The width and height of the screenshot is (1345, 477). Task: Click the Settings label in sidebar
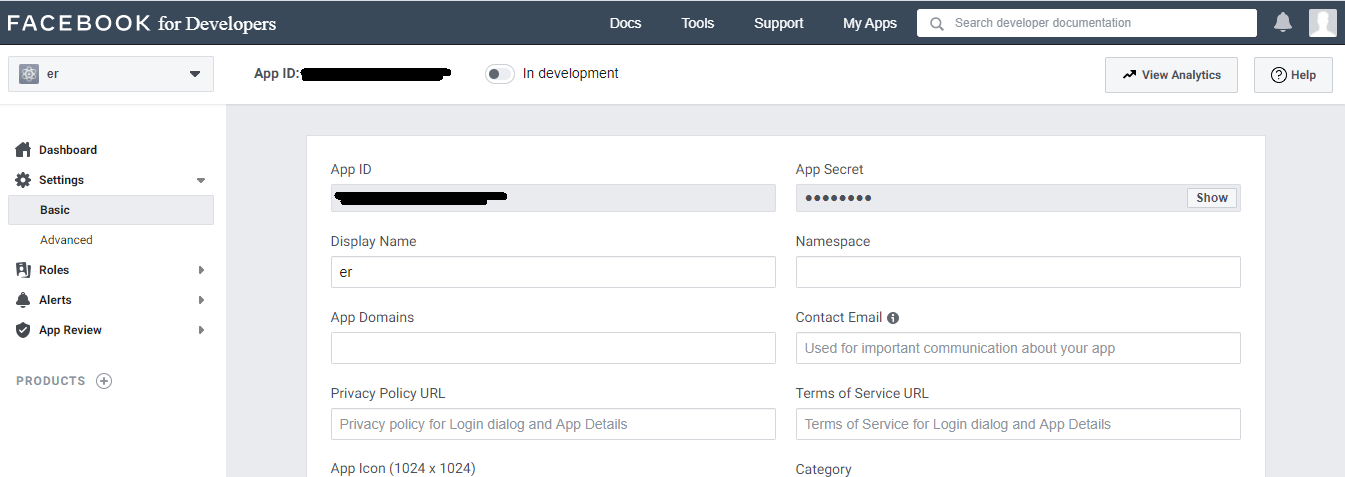tap(61, 180)
